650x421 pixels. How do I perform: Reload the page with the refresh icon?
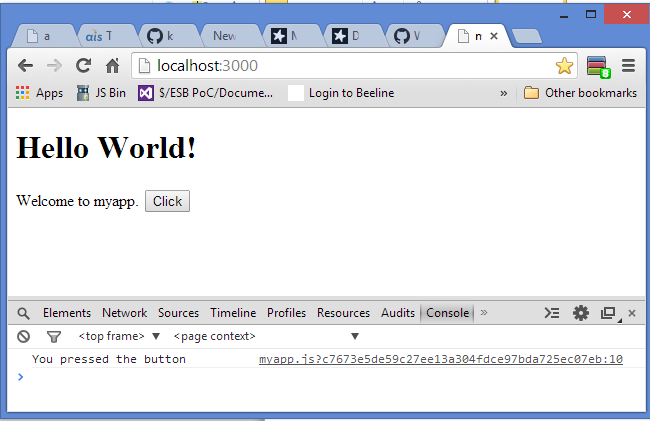pyautogui.click(x=84, y=66)
